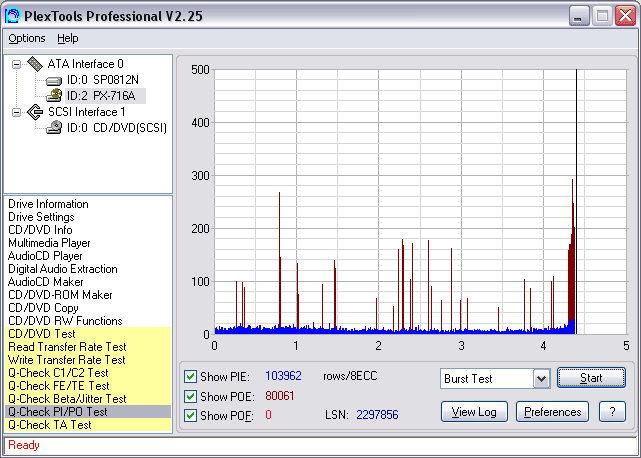Click the SCSI Interface 1 icon
641x458 pixels.
coord(35,112)
